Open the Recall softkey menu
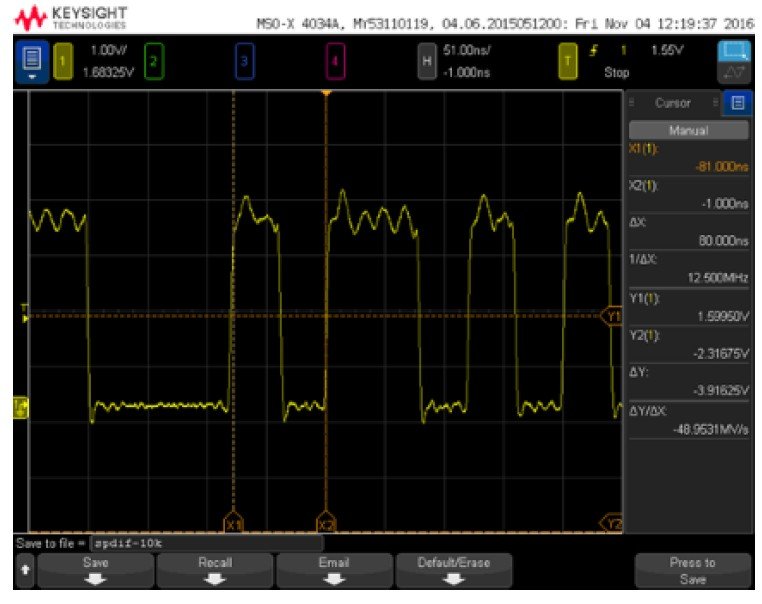Image resolution: width=762 pixels, height=604 pixels. click(x=215, y=571)
